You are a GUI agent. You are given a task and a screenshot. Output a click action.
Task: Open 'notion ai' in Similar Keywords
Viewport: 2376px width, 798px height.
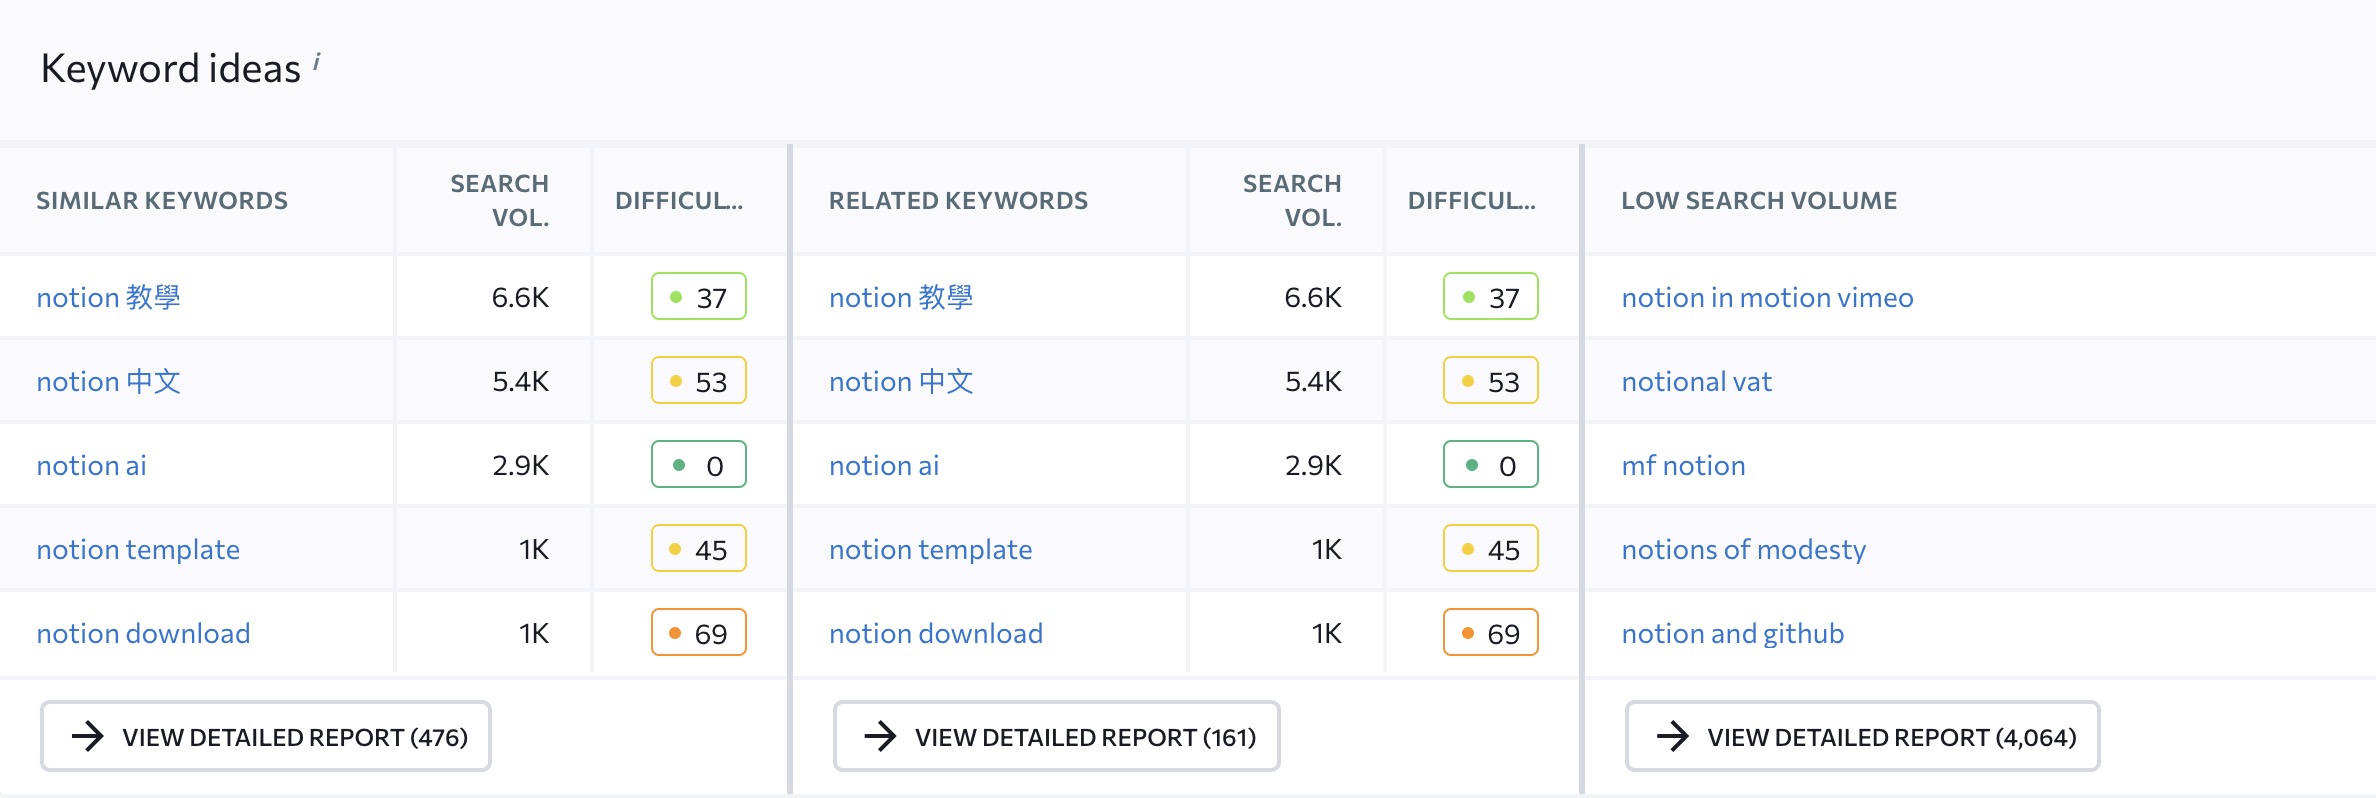(92, 465)
